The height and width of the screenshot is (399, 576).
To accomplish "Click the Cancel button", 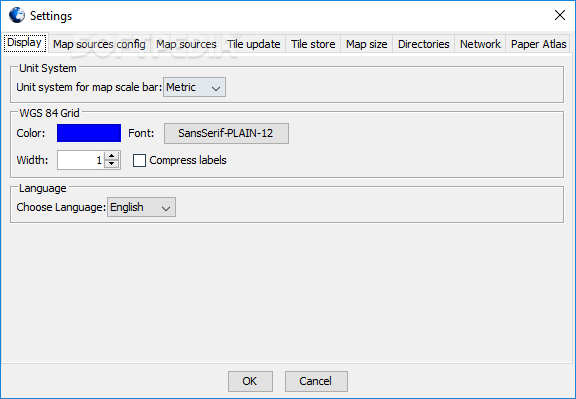I will click(x=316, y=381).
